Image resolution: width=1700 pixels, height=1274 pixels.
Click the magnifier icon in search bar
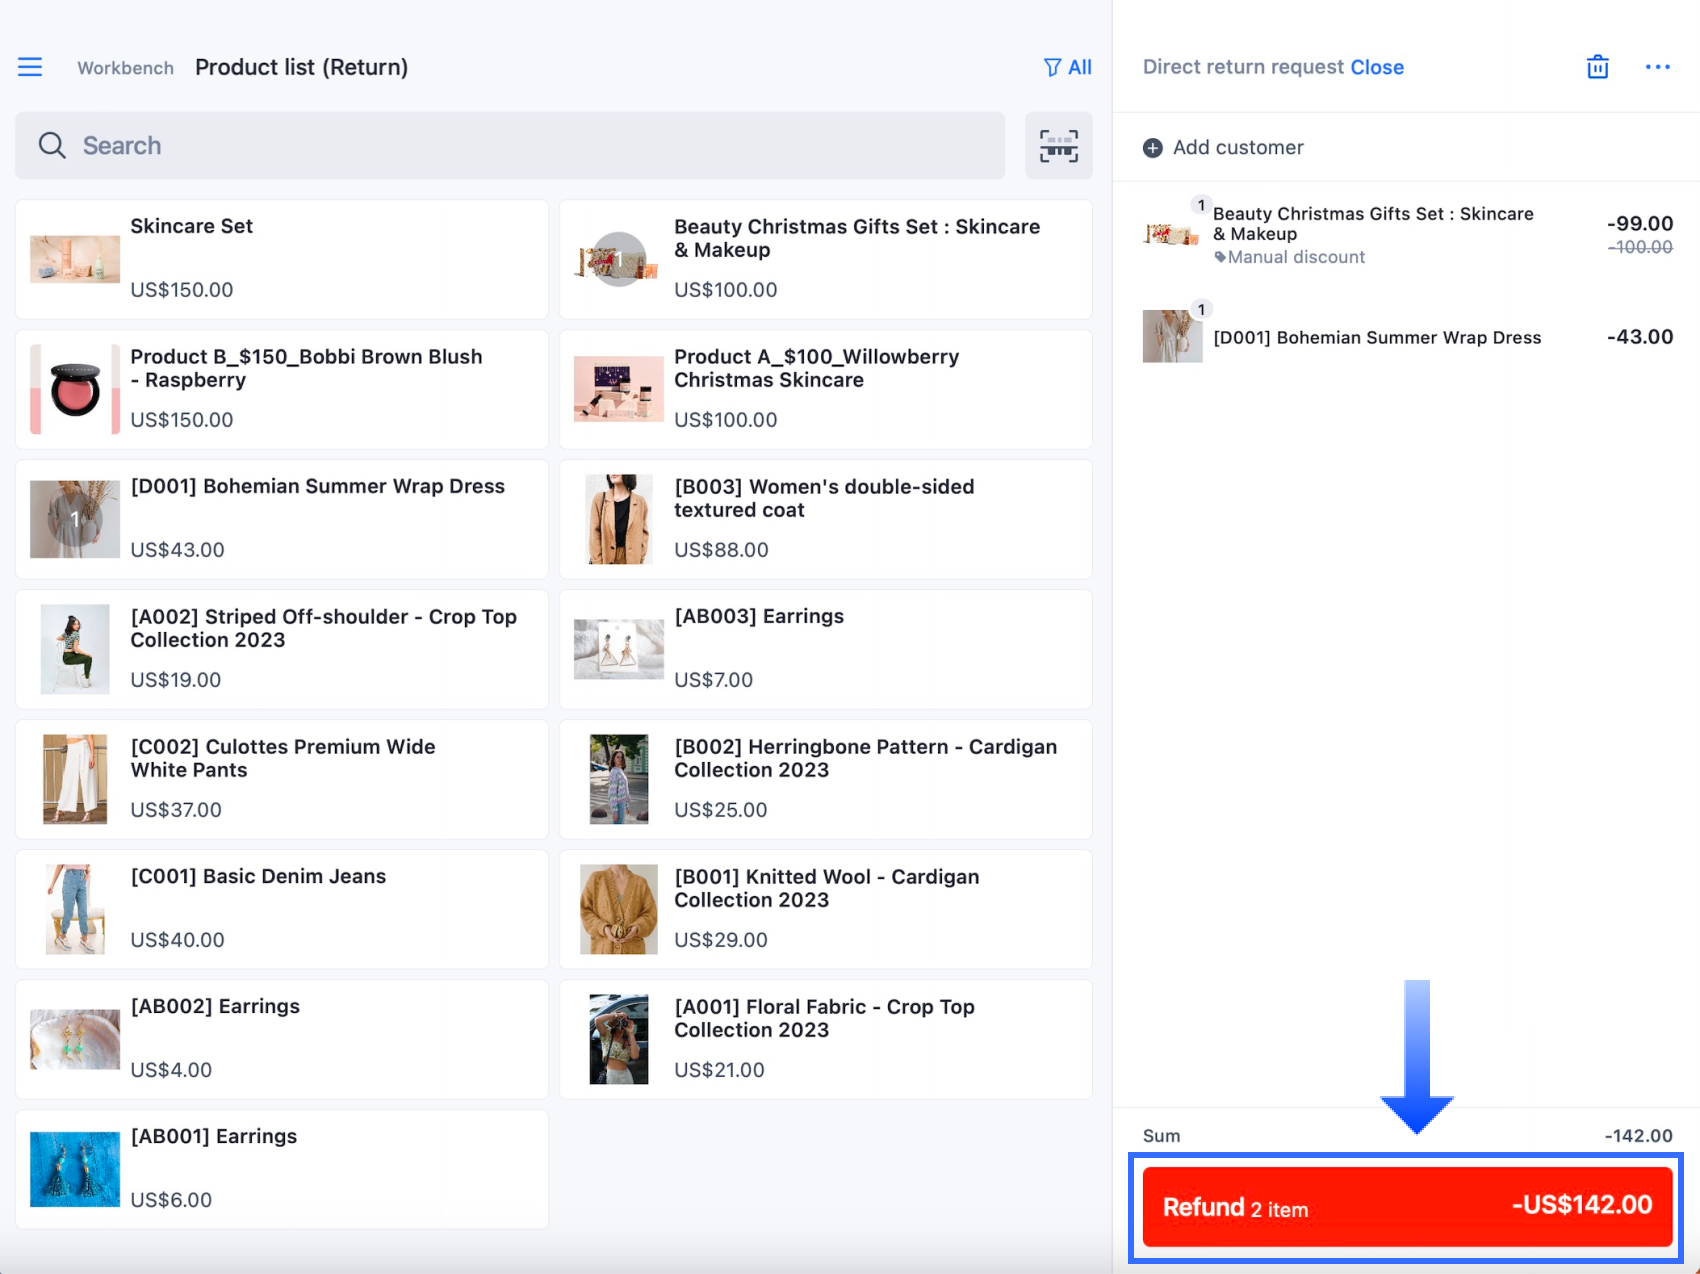52,146
